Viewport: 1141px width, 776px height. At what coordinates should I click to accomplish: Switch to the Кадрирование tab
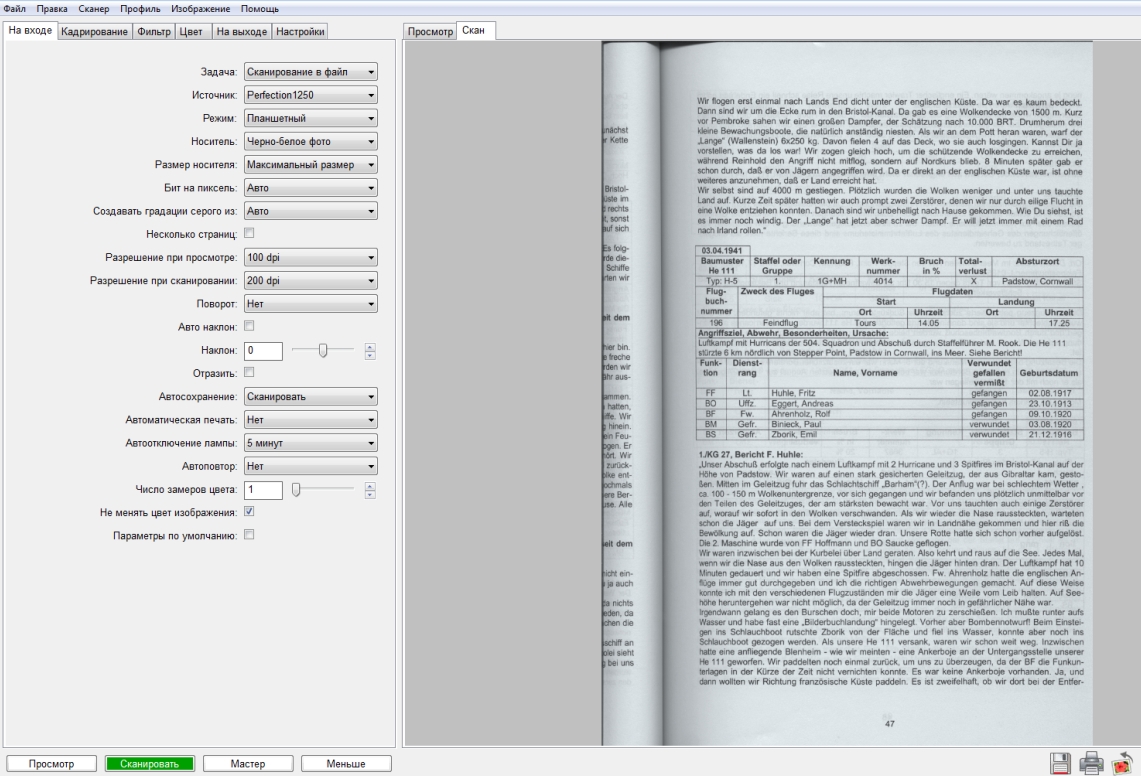click(x=95, y=32)
